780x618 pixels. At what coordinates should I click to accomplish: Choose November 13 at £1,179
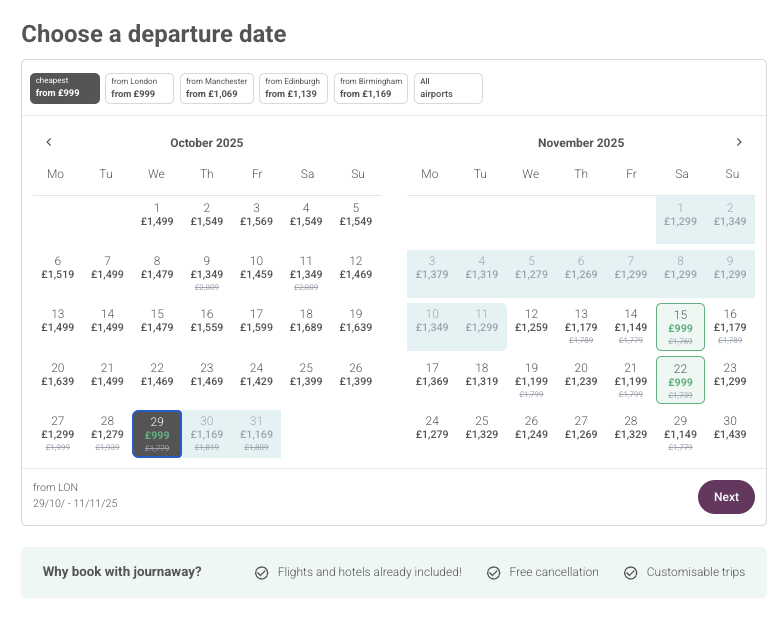[581, 326]
